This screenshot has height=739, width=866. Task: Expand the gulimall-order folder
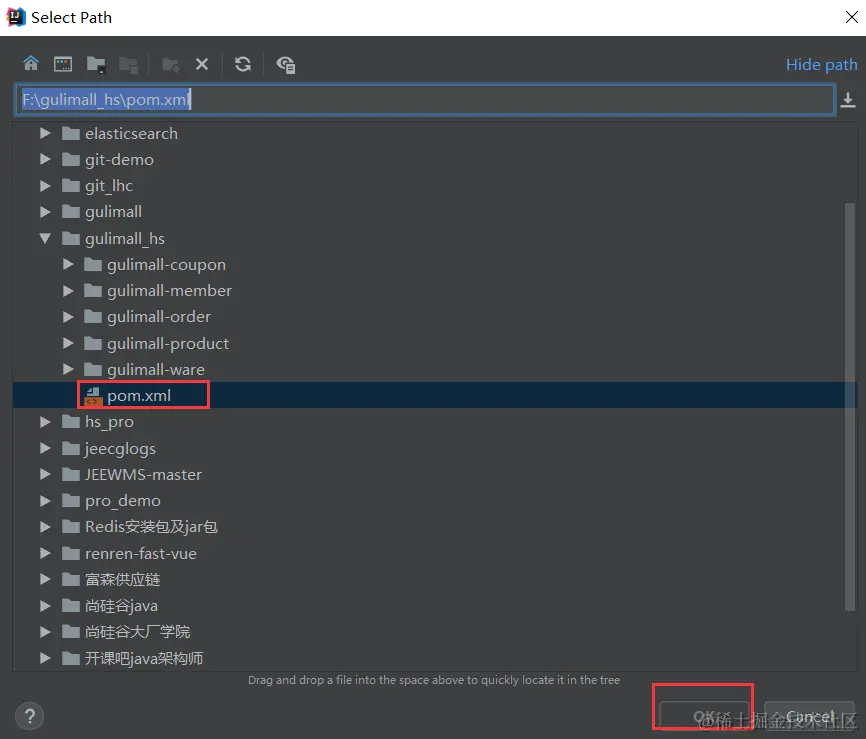point(68,316)
